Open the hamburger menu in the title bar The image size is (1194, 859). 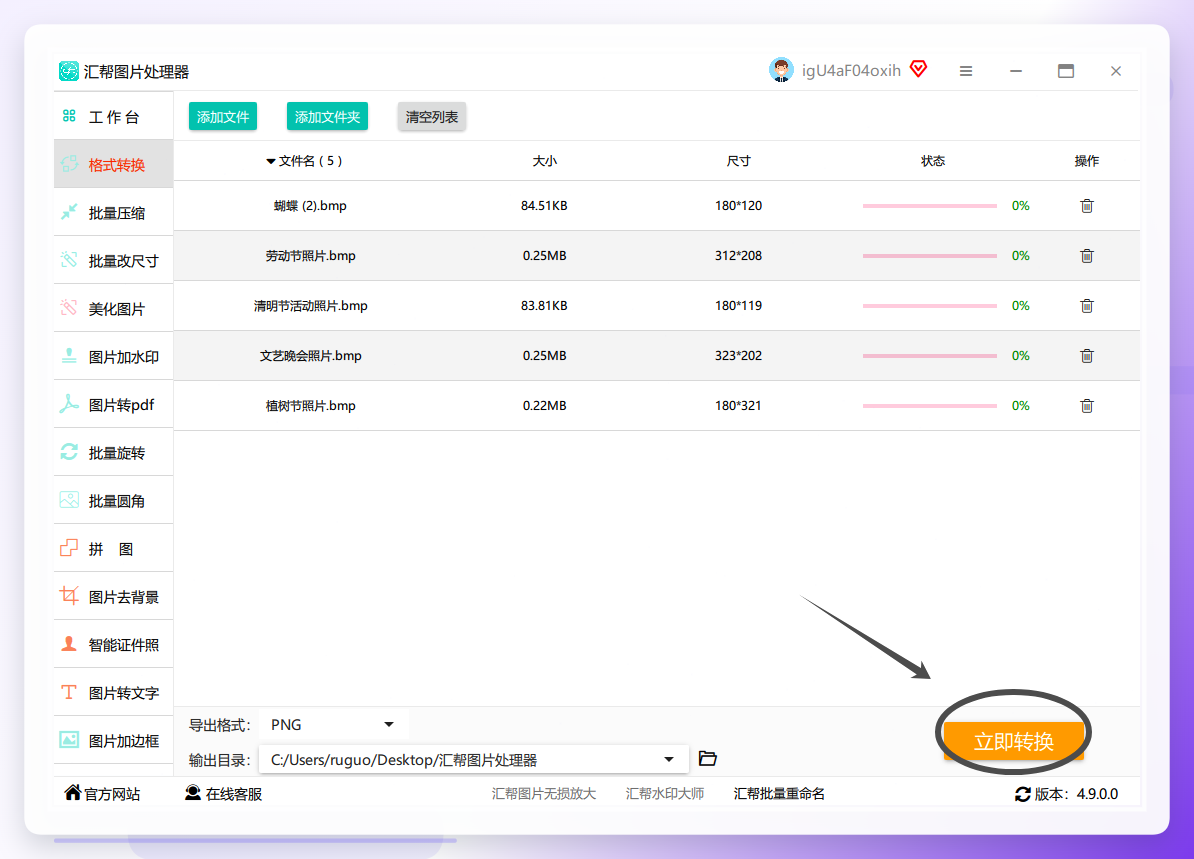[x=966, y=71]
